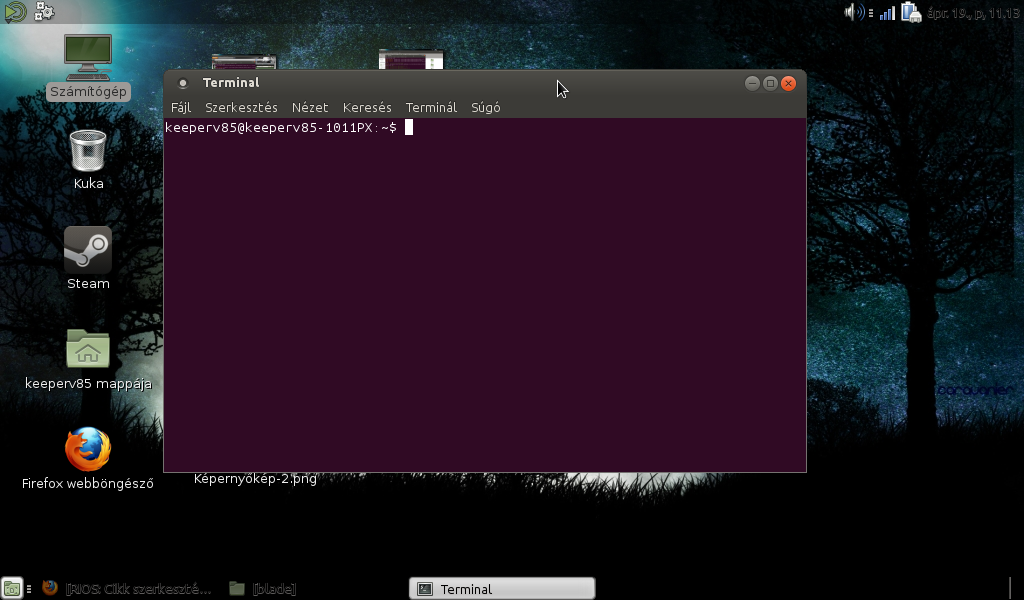
Task: Open the Szerkesztés menu
Action: 241,108
